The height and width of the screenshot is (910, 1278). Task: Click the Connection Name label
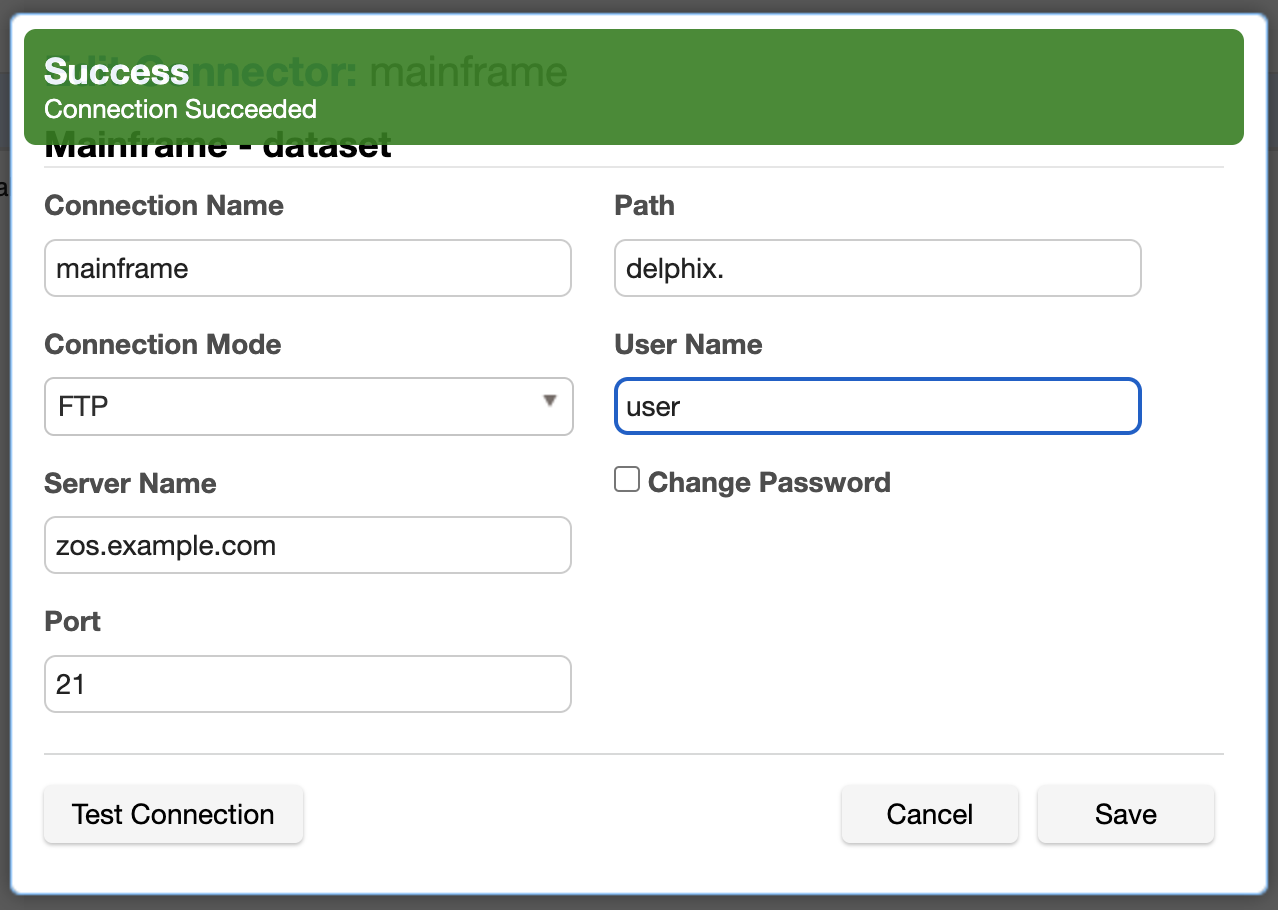point(164,206)
